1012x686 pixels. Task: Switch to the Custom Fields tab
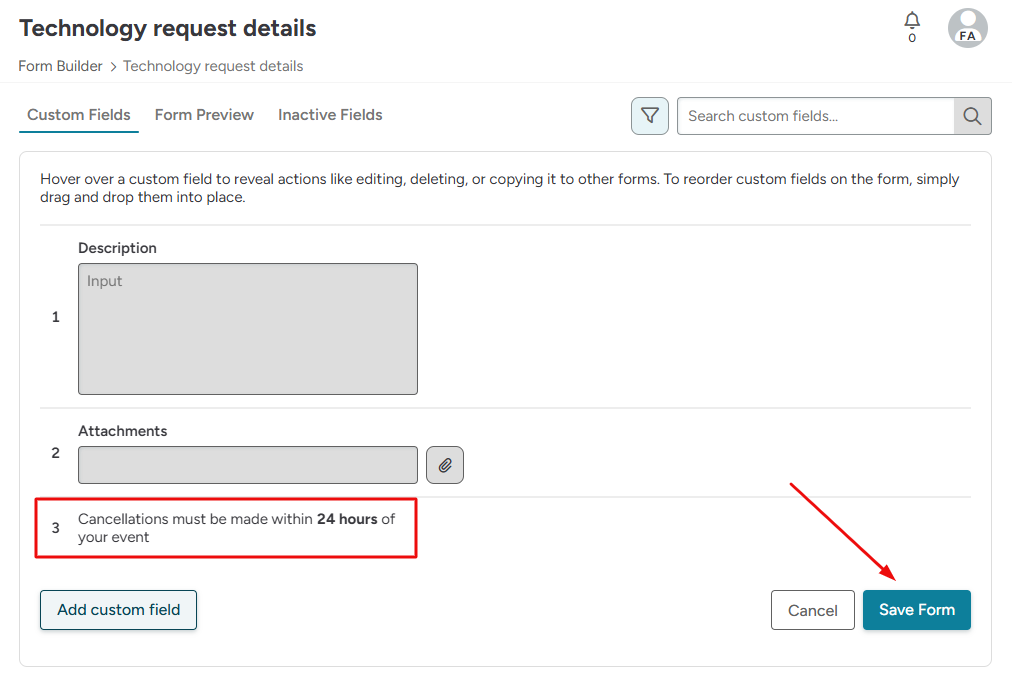click(x=79, y=115)
